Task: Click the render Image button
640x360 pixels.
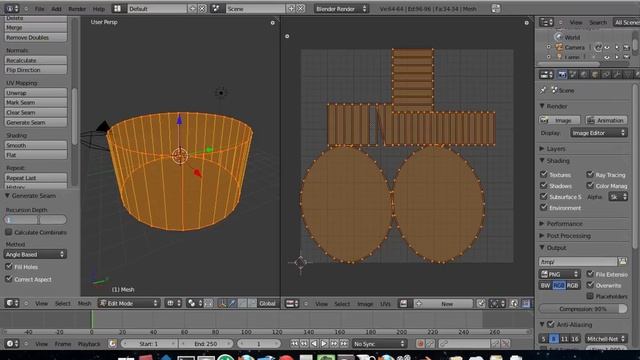Action: click(x=560, y=120)
